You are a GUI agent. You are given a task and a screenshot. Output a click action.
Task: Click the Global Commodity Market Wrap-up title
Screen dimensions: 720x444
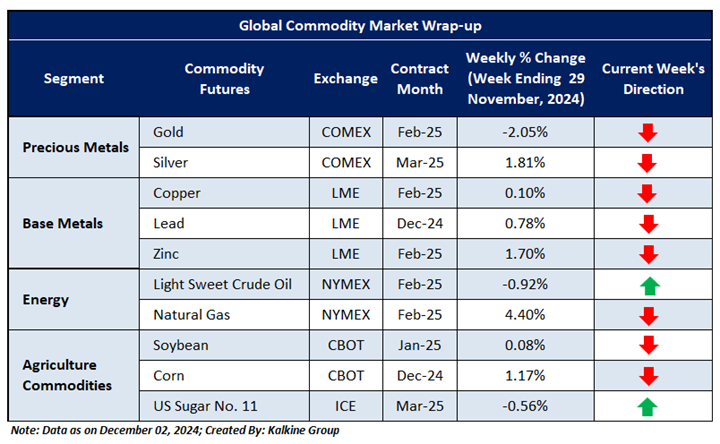pos(360,27)
